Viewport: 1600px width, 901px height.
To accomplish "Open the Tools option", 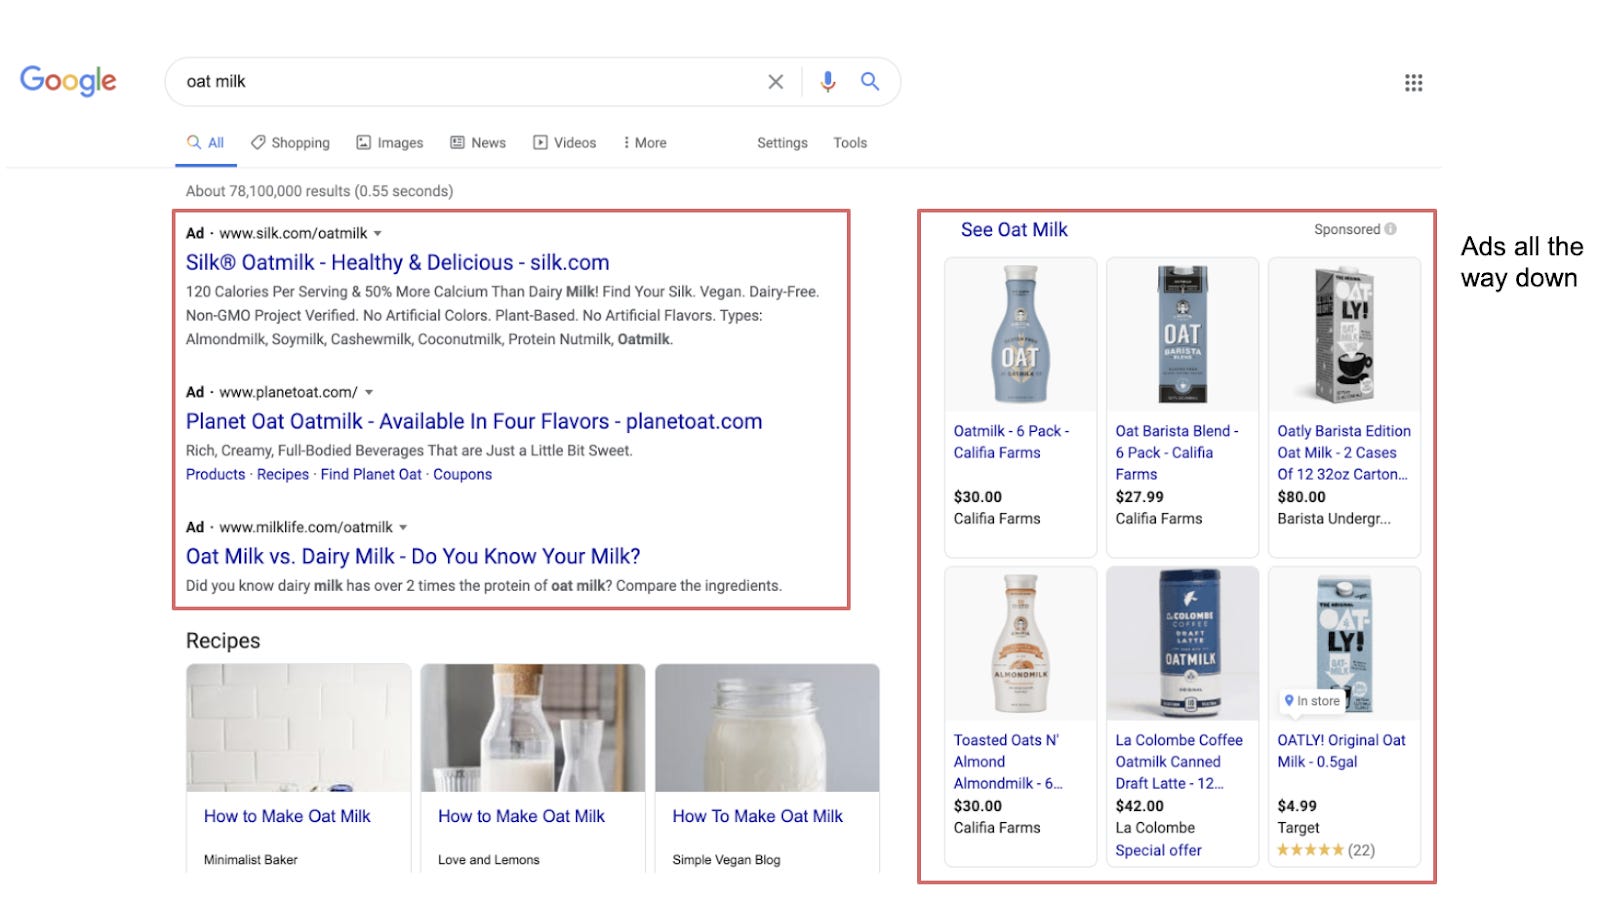I will tap(850, 143).
